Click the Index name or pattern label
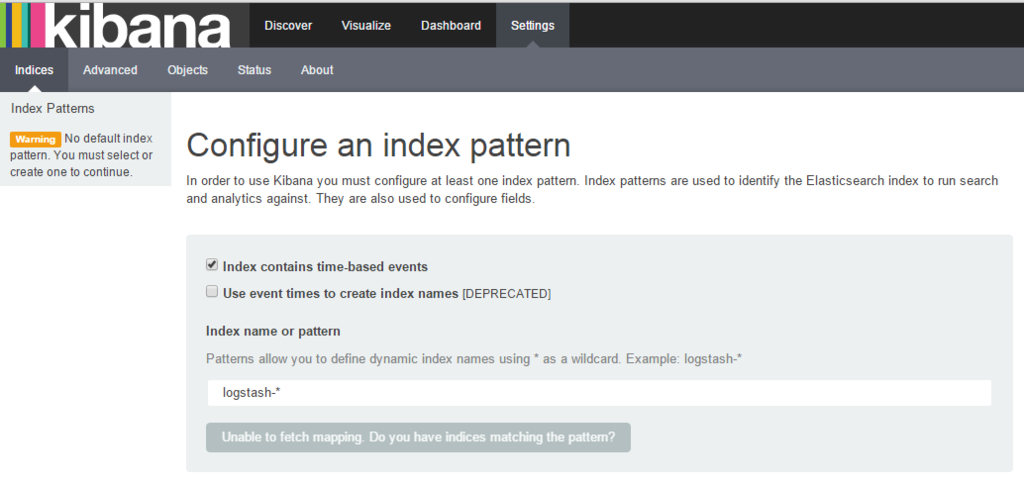 point(273,331)
